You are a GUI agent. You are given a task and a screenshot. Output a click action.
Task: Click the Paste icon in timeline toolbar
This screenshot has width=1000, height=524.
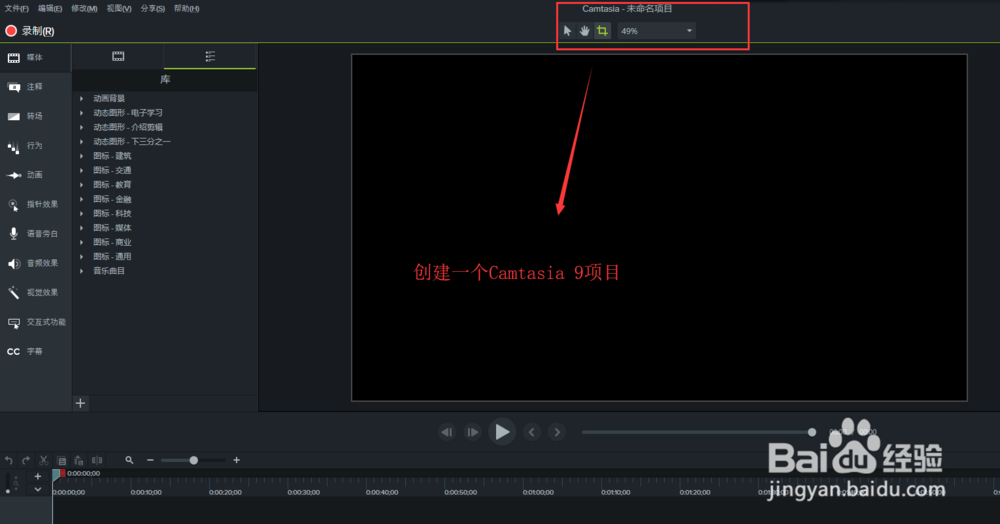tap(79, 460)
